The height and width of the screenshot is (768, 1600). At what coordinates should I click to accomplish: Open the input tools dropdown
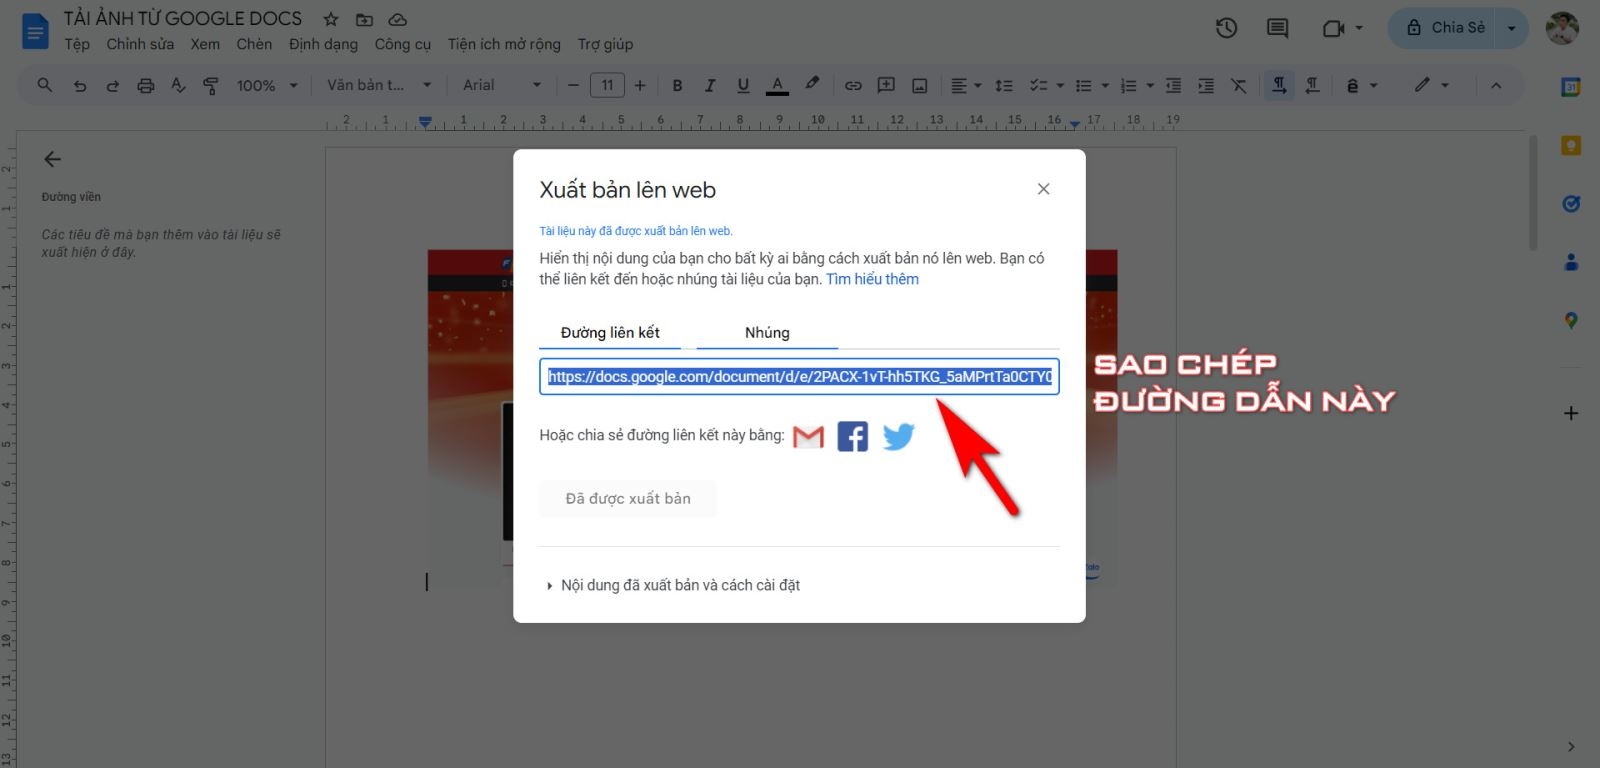point(1360,85)
